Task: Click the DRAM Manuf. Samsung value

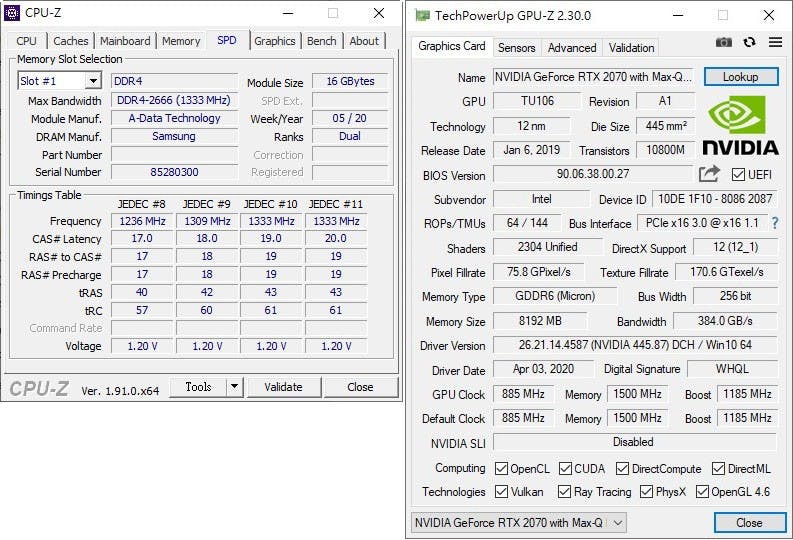Action: coord(174,136)
